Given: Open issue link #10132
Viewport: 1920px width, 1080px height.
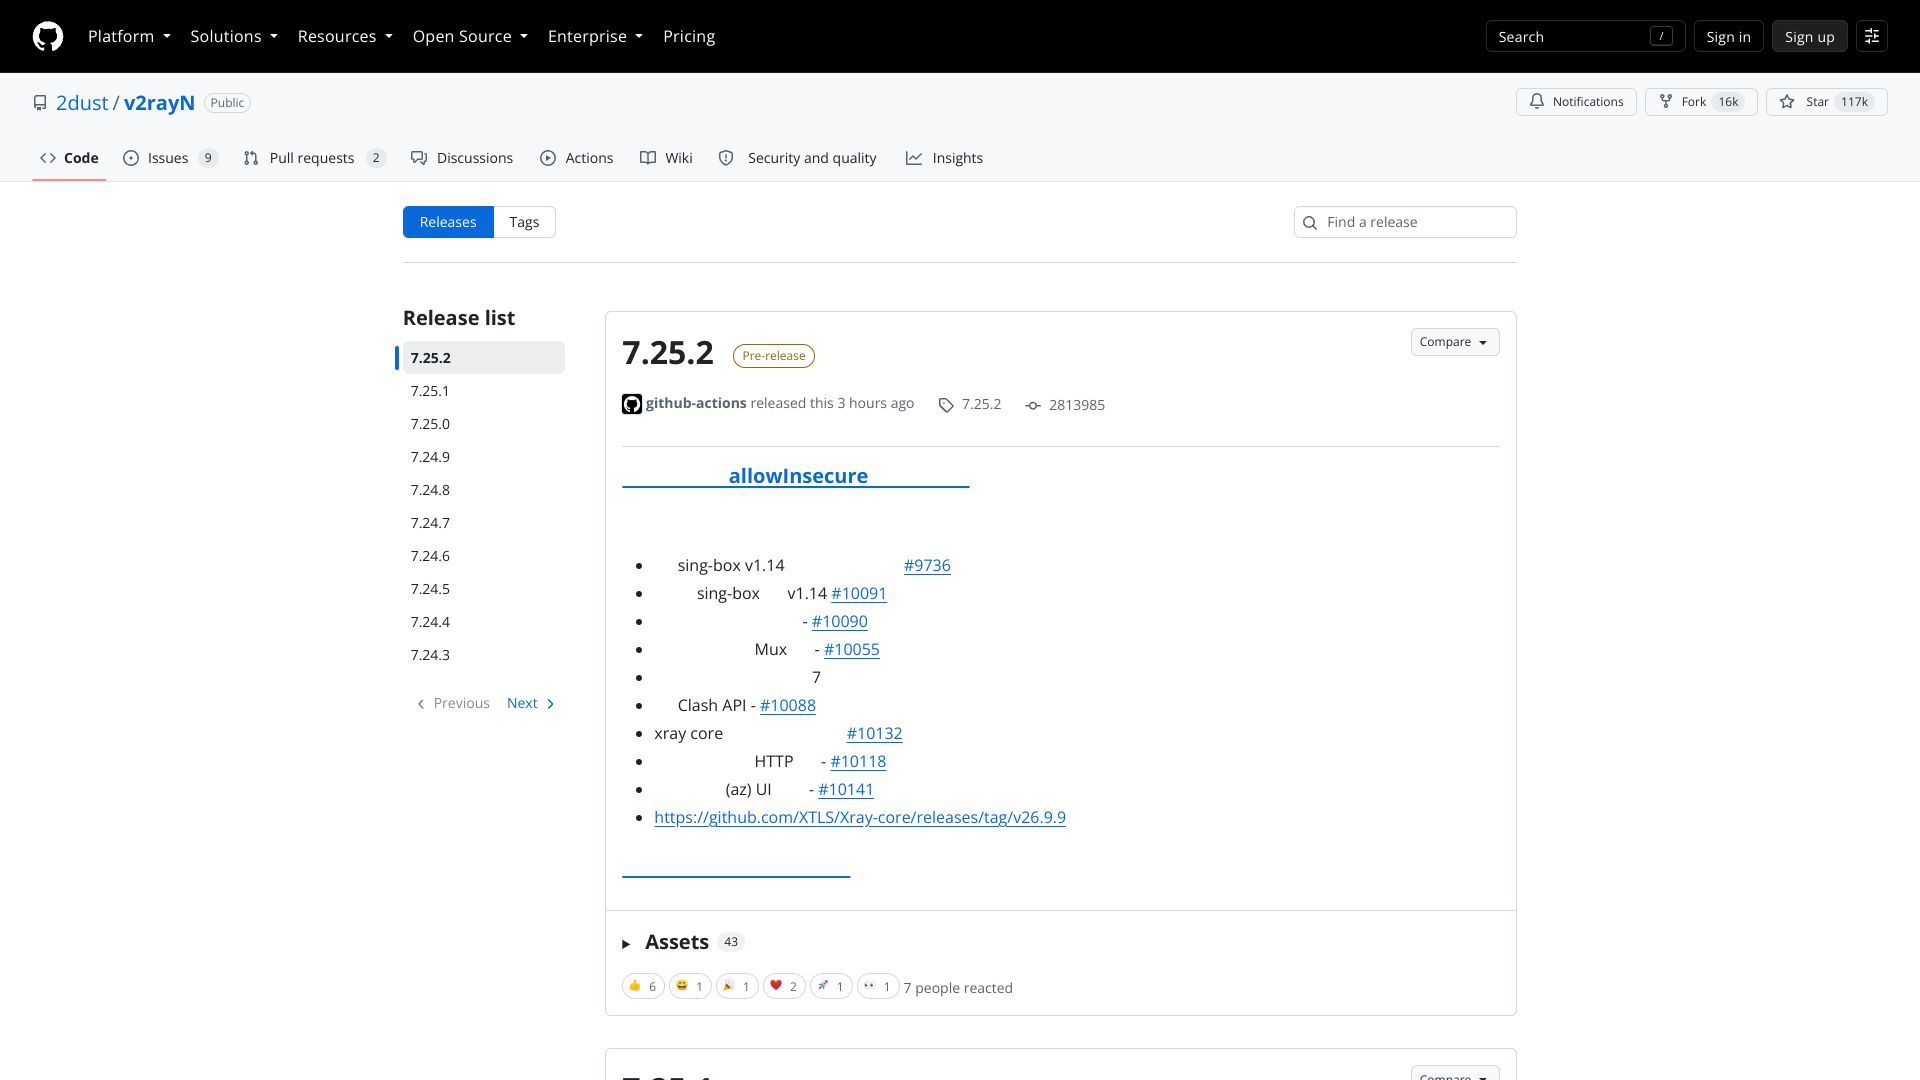Looking at the screenshot, I should (875, 733).
